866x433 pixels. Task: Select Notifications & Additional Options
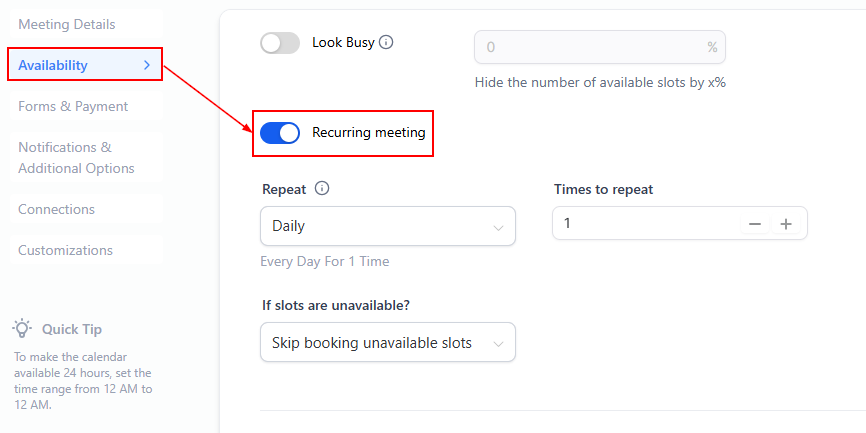pos(76,158)
